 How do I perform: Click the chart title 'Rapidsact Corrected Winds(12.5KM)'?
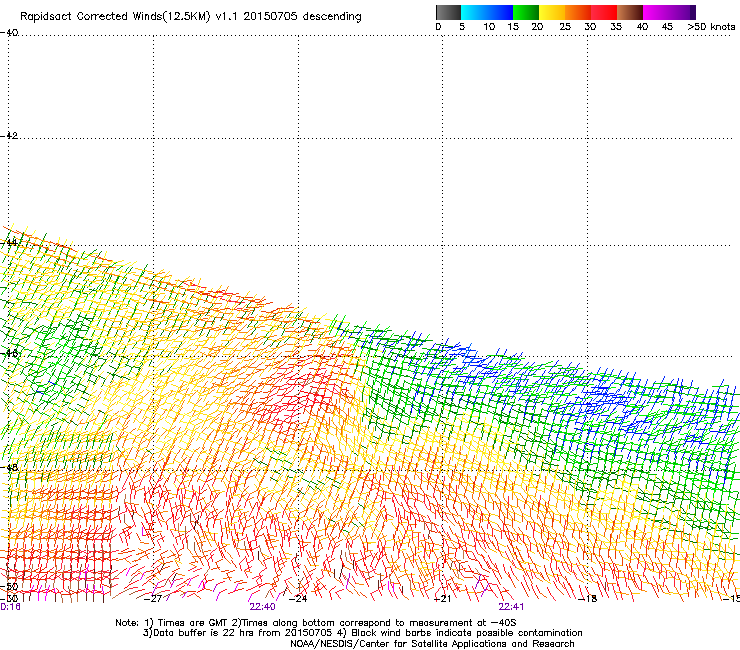point(115,16)
